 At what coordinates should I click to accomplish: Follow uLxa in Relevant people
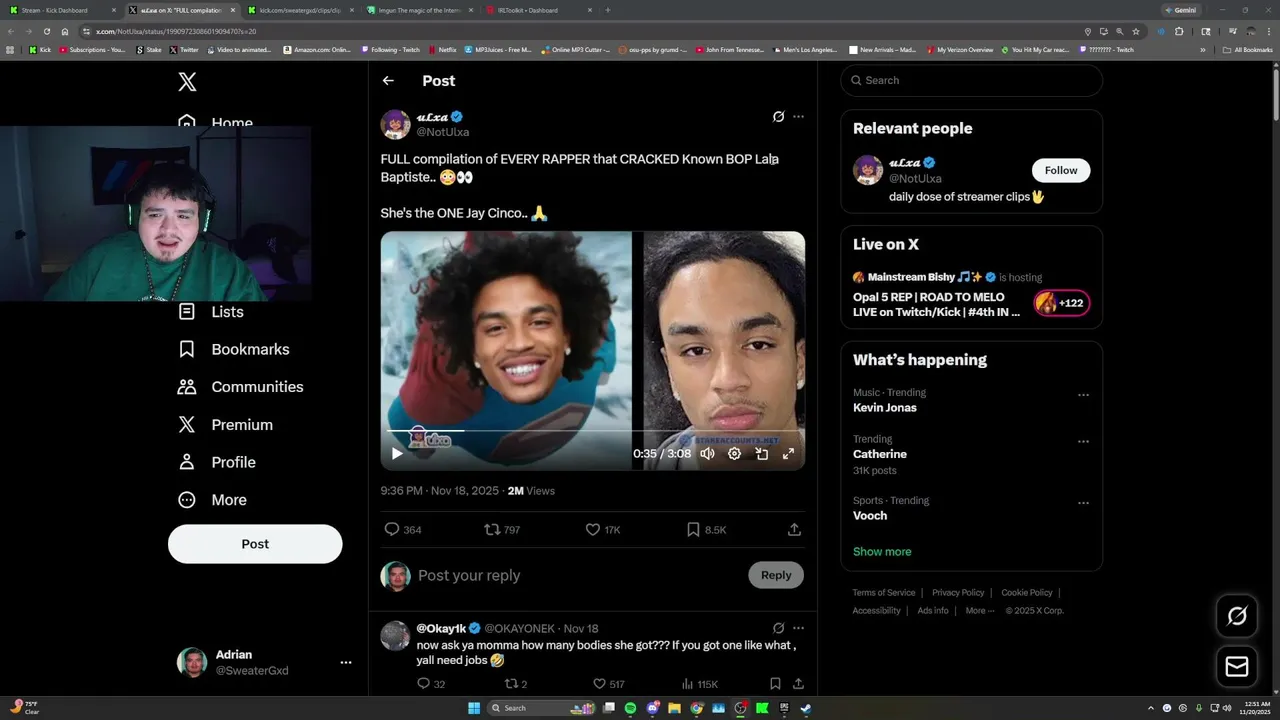(1061, 170)
